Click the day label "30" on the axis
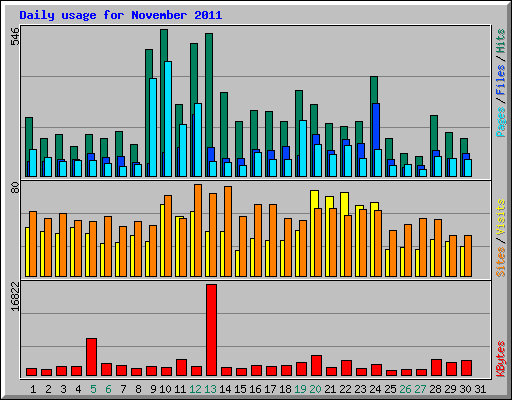This screenshot has height=400, width=512. [465, 389]
